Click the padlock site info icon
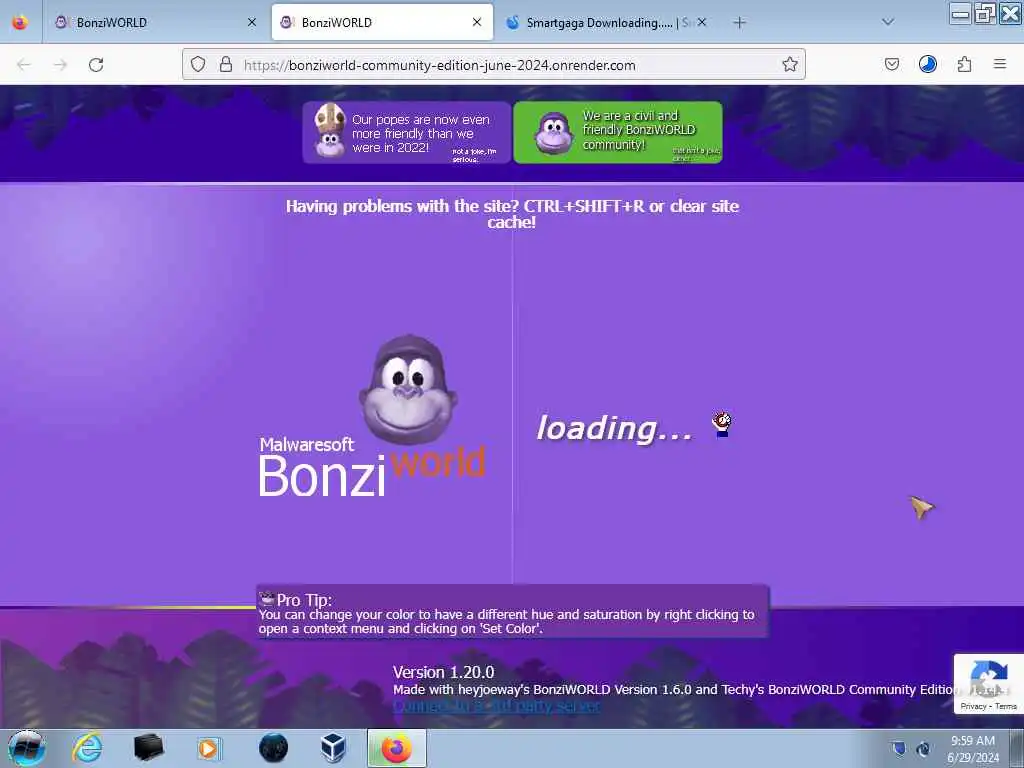Screen dimensions: 1024x768 (x=226, y=64)
